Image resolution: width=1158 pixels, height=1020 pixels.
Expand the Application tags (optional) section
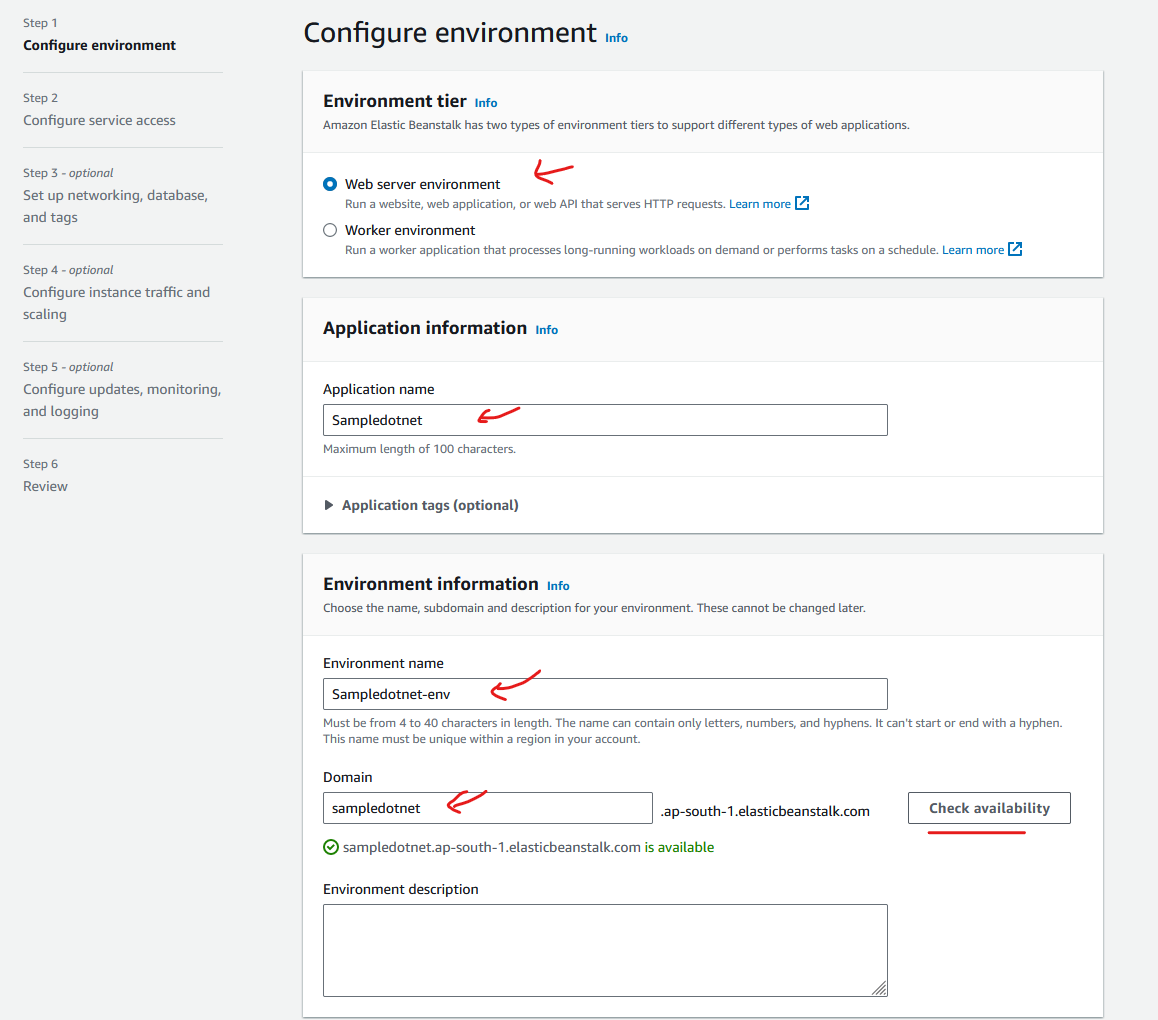[x=420, y=505]
